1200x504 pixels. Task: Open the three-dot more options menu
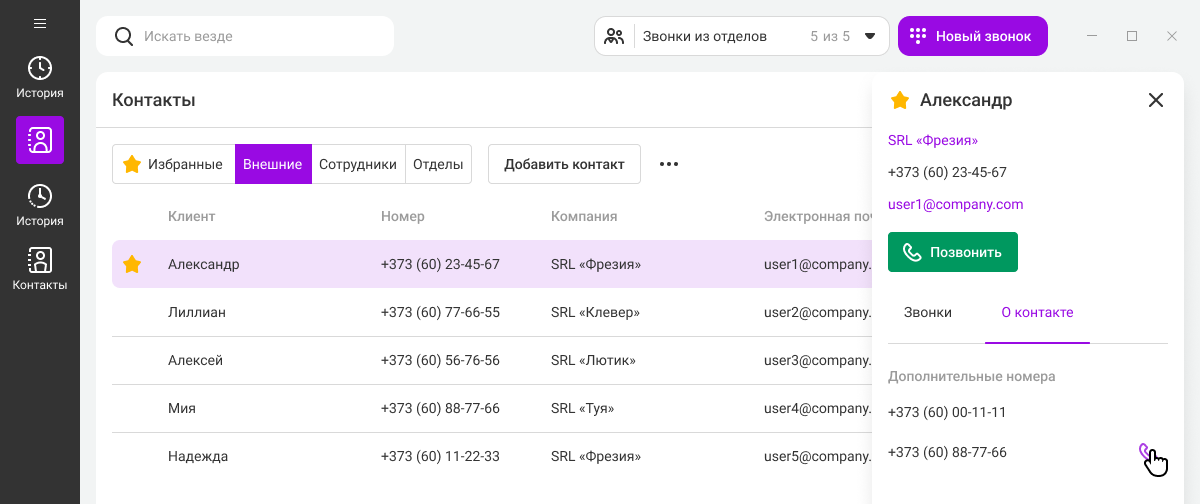pos(669,164)
